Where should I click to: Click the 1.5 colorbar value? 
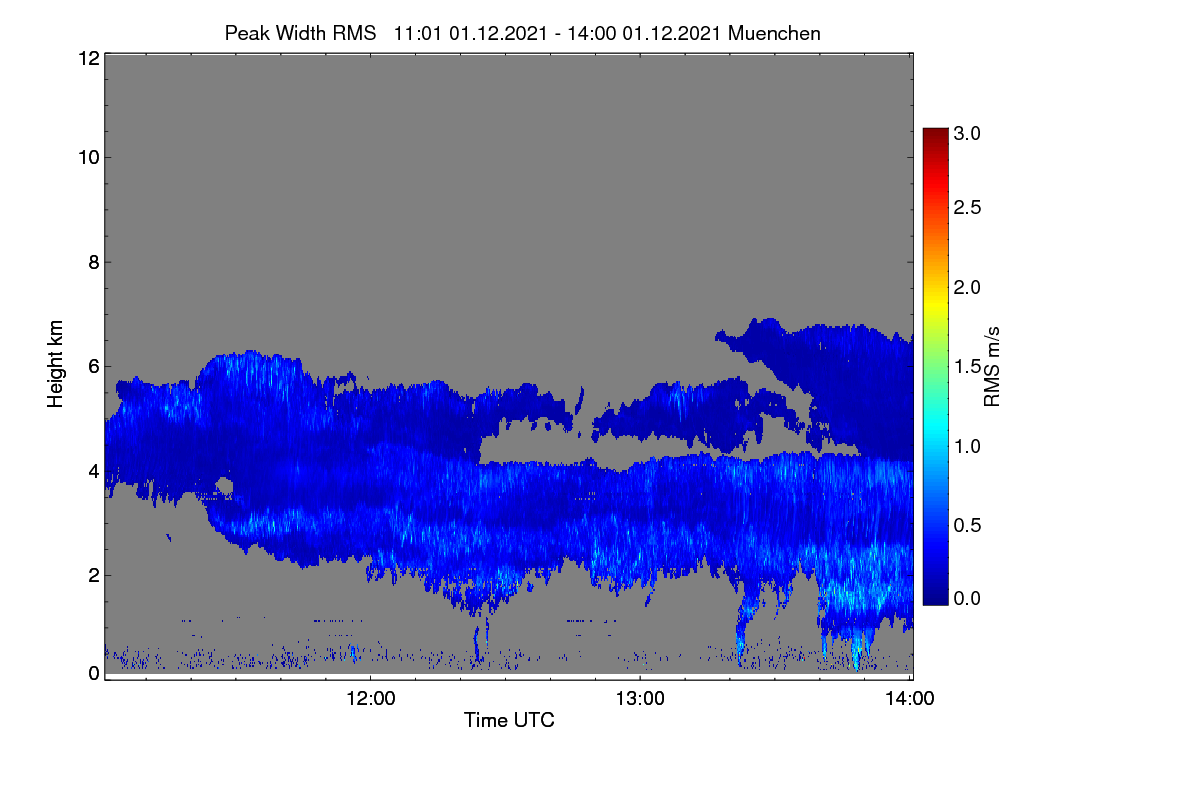pyautogui.click(x=967, y=366)
